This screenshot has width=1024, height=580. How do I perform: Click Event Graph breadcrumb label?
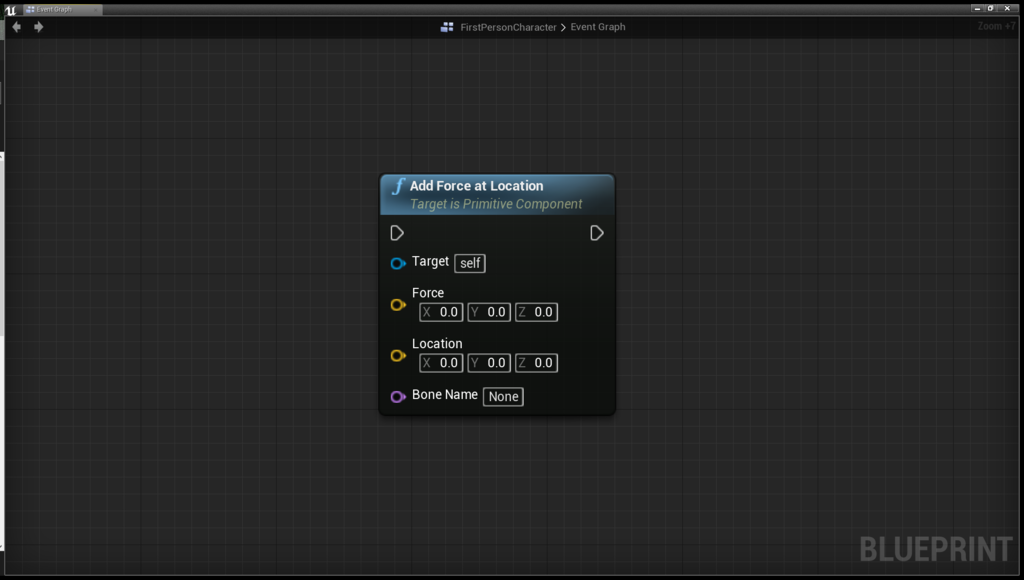pos(598,27)
